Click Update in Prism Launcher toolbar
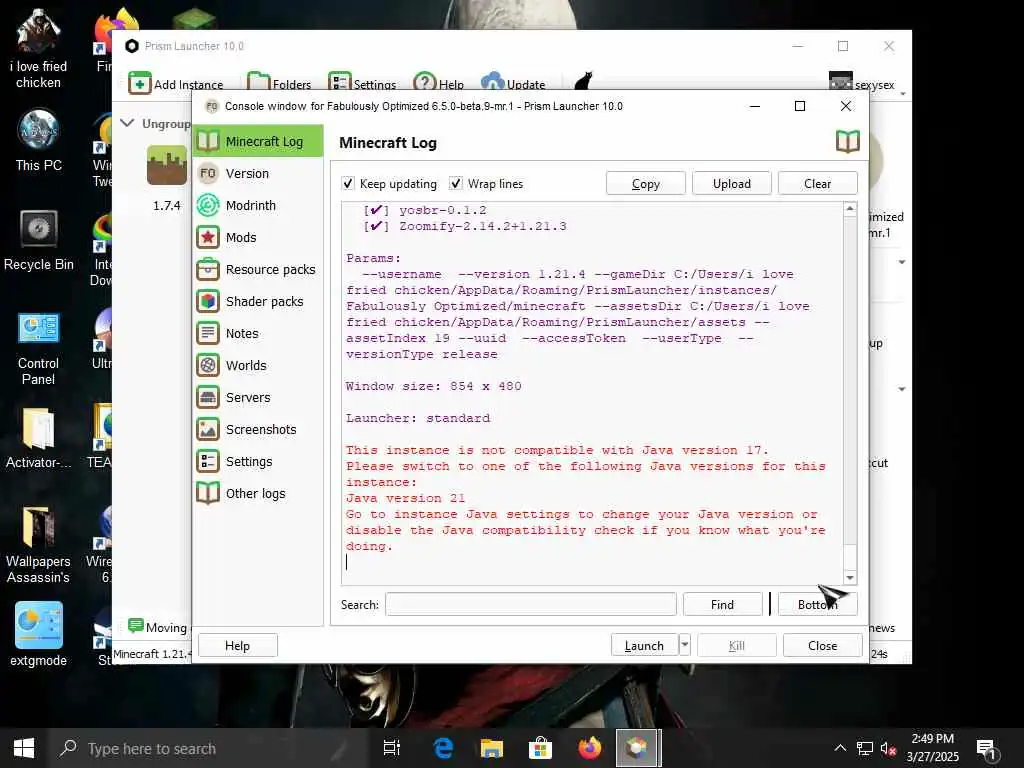The height and width of the screenshot is (768, 1024). (513, 84)
